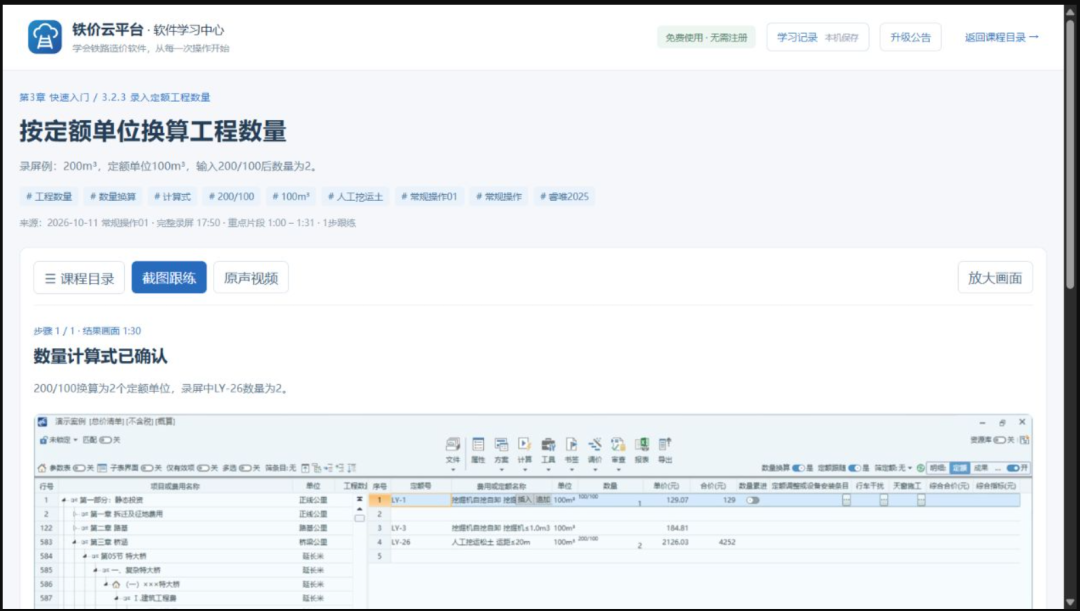Click the 工具 toolbox toolbar icon
The width and height of the screenshot is (1080, 611).
pos(548,444)
